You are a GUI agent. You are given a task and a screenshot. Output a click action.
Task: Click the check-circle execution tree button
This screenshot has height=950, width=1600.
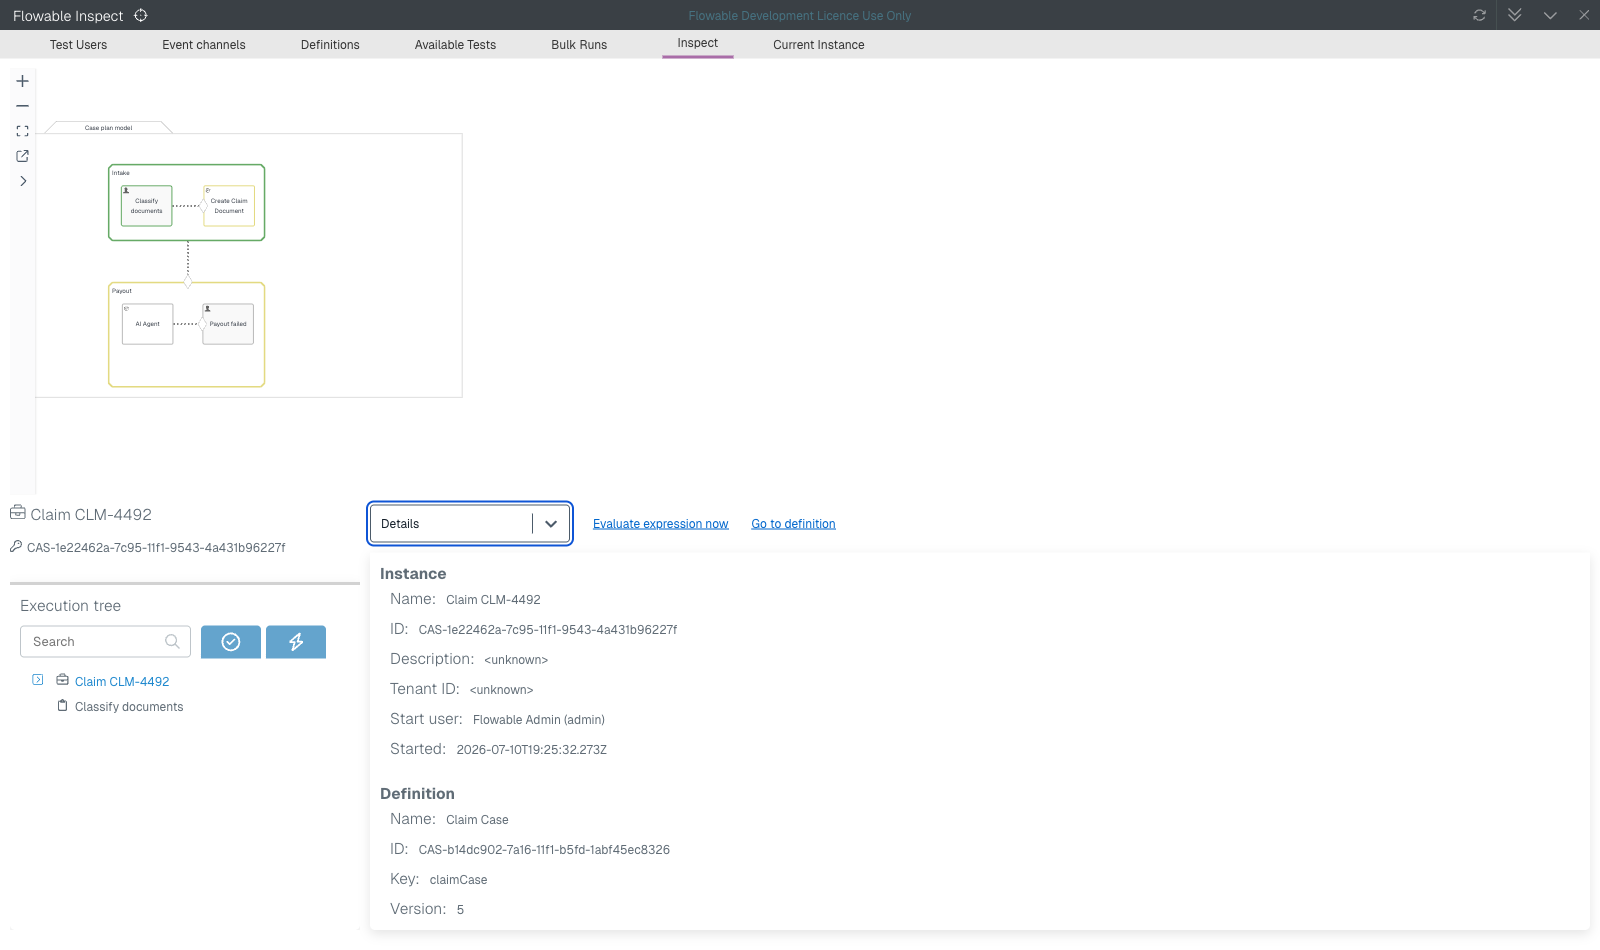[231, 642]
